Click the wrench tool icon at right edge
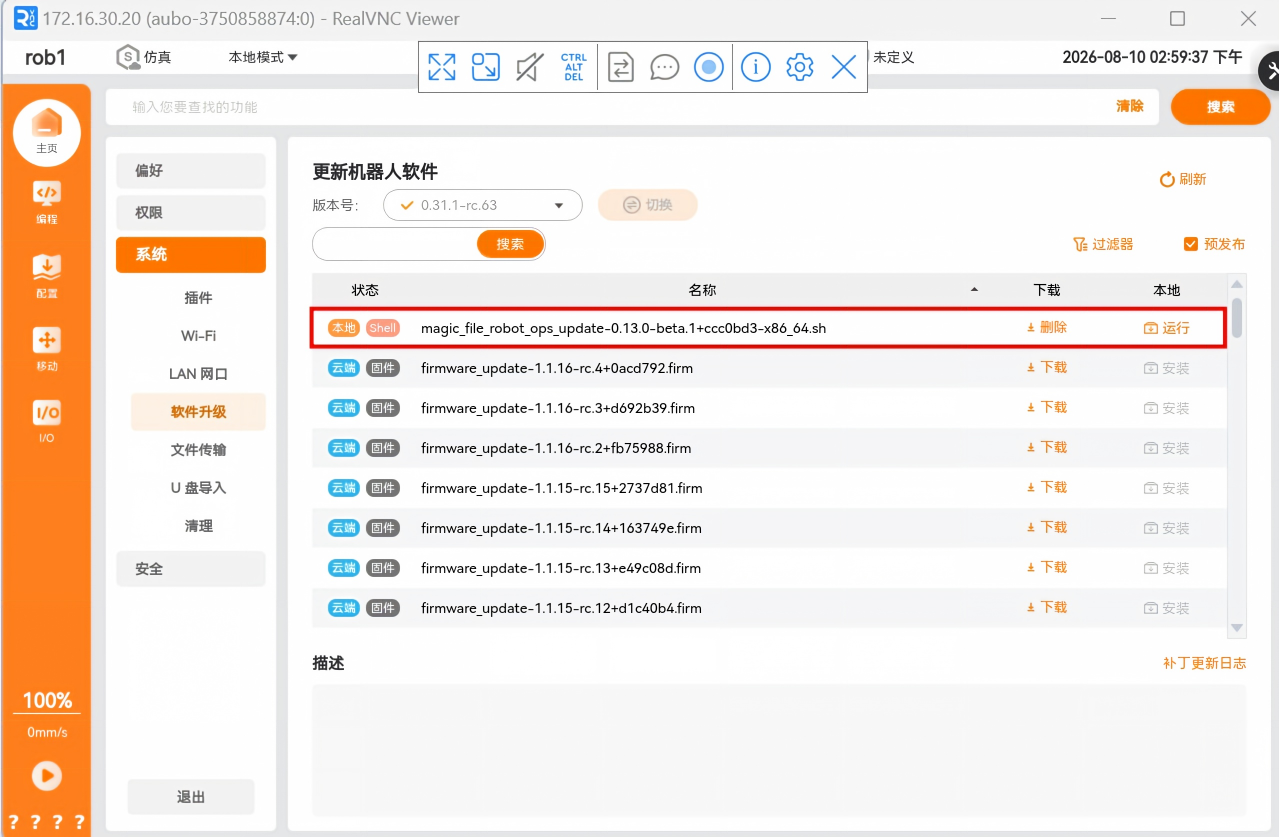The width and height of the screenshot is (1279, 837). click(1270, 70)
